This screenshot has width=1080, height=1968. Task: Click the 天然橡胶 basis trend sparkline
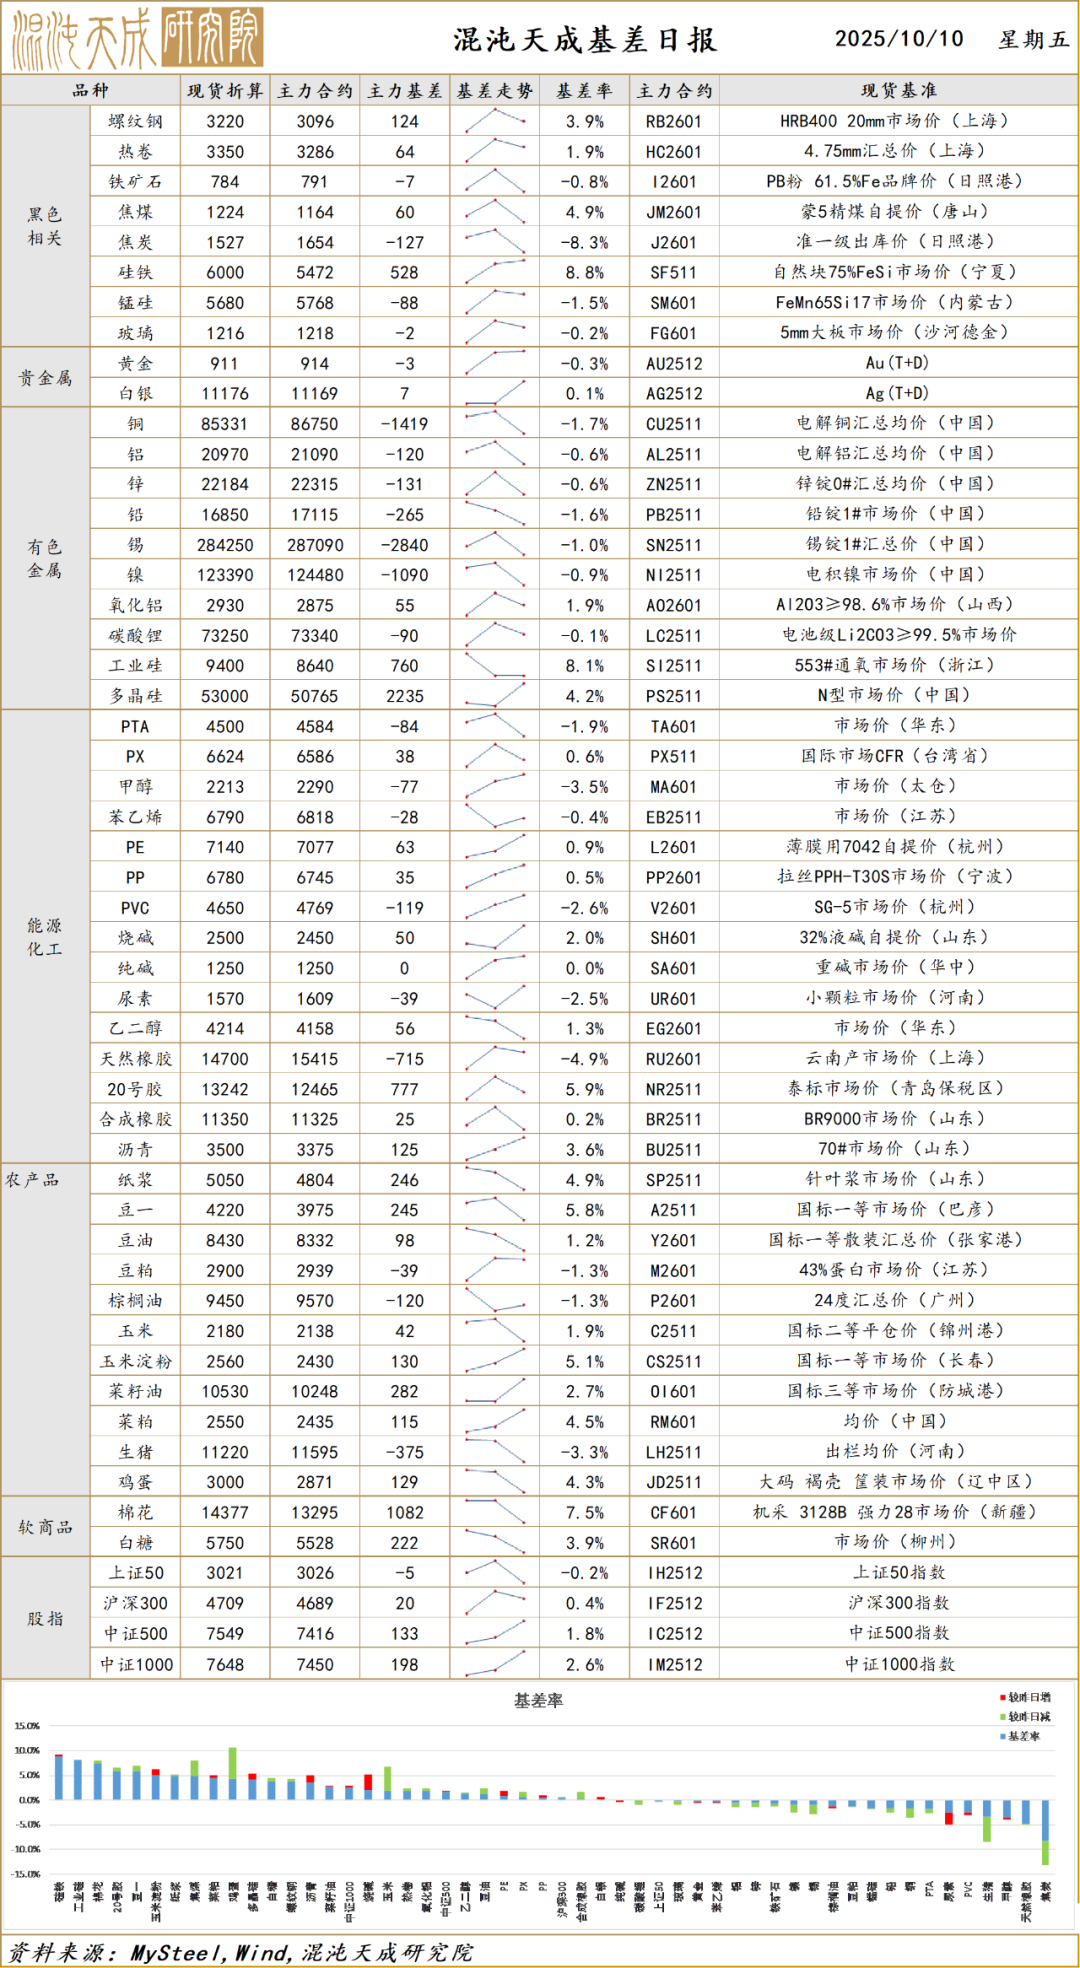pyautogui.click(x=495, y=1058)
